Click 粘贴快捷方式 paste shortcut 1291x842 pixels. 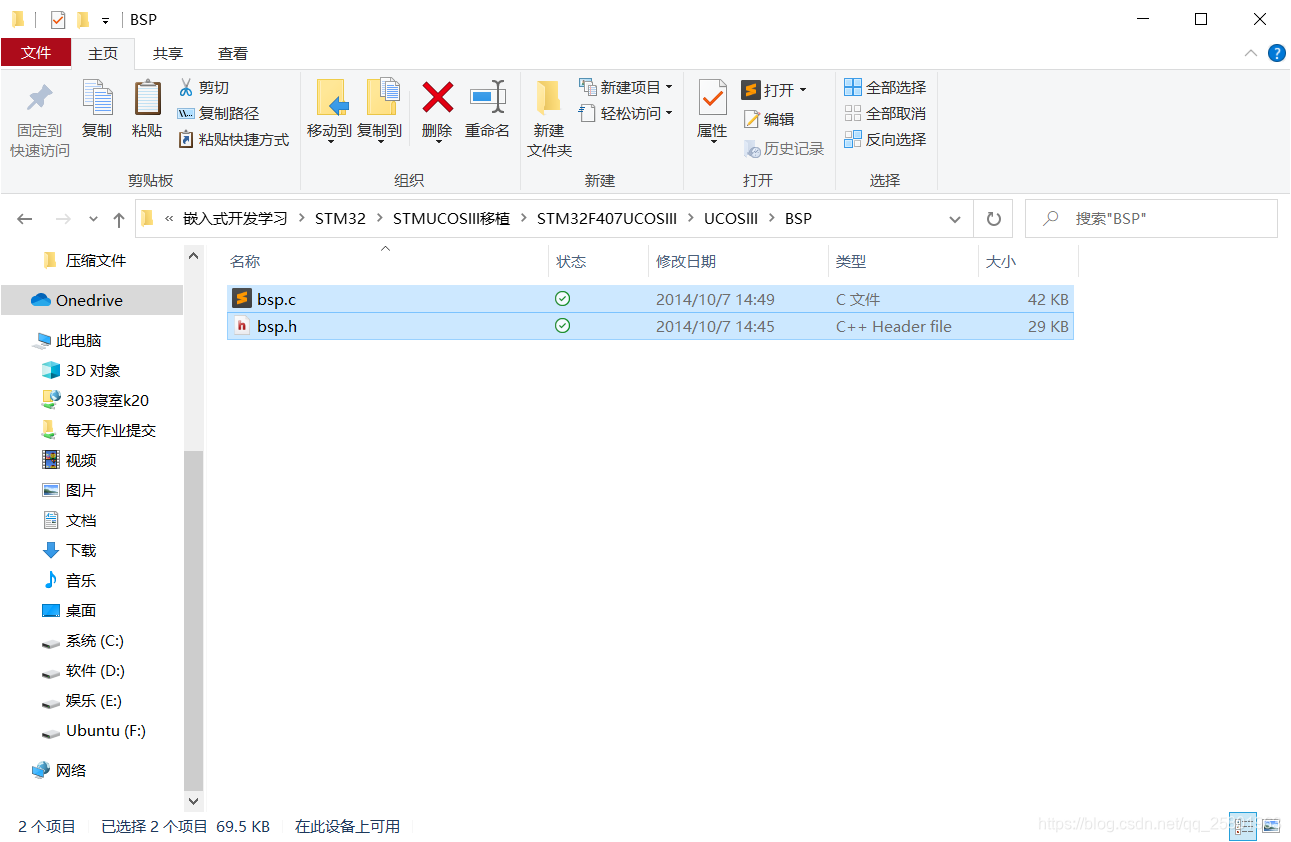234,140
